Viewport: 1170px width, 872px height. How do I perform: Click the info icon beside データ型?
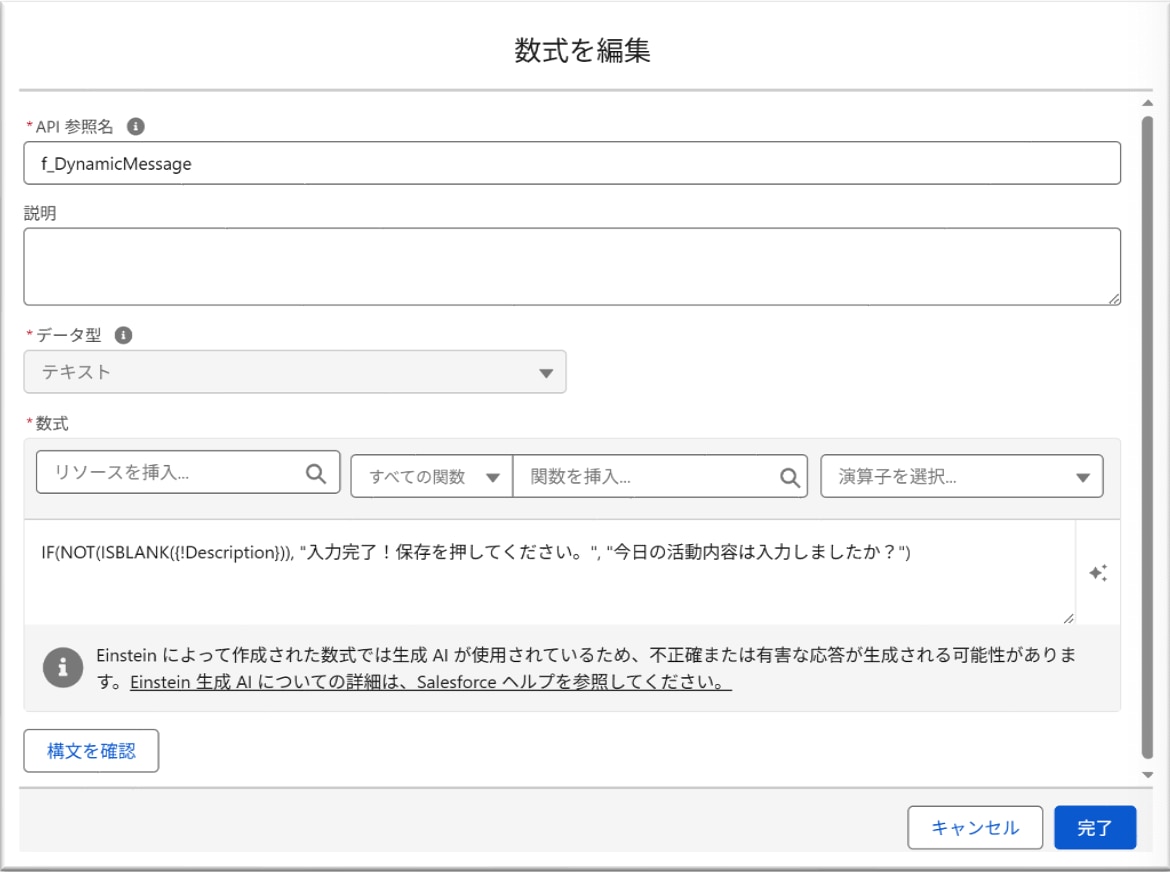(123, 335)
